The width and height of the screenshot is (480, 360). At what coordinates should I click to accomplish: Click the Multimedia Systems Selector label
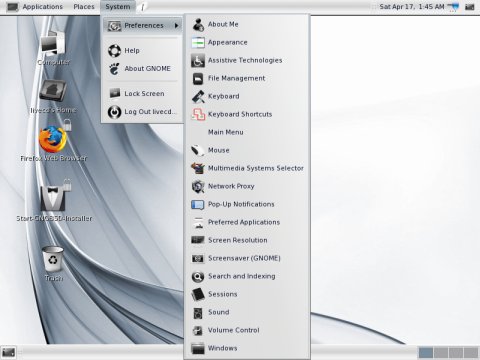coord(256,168)
